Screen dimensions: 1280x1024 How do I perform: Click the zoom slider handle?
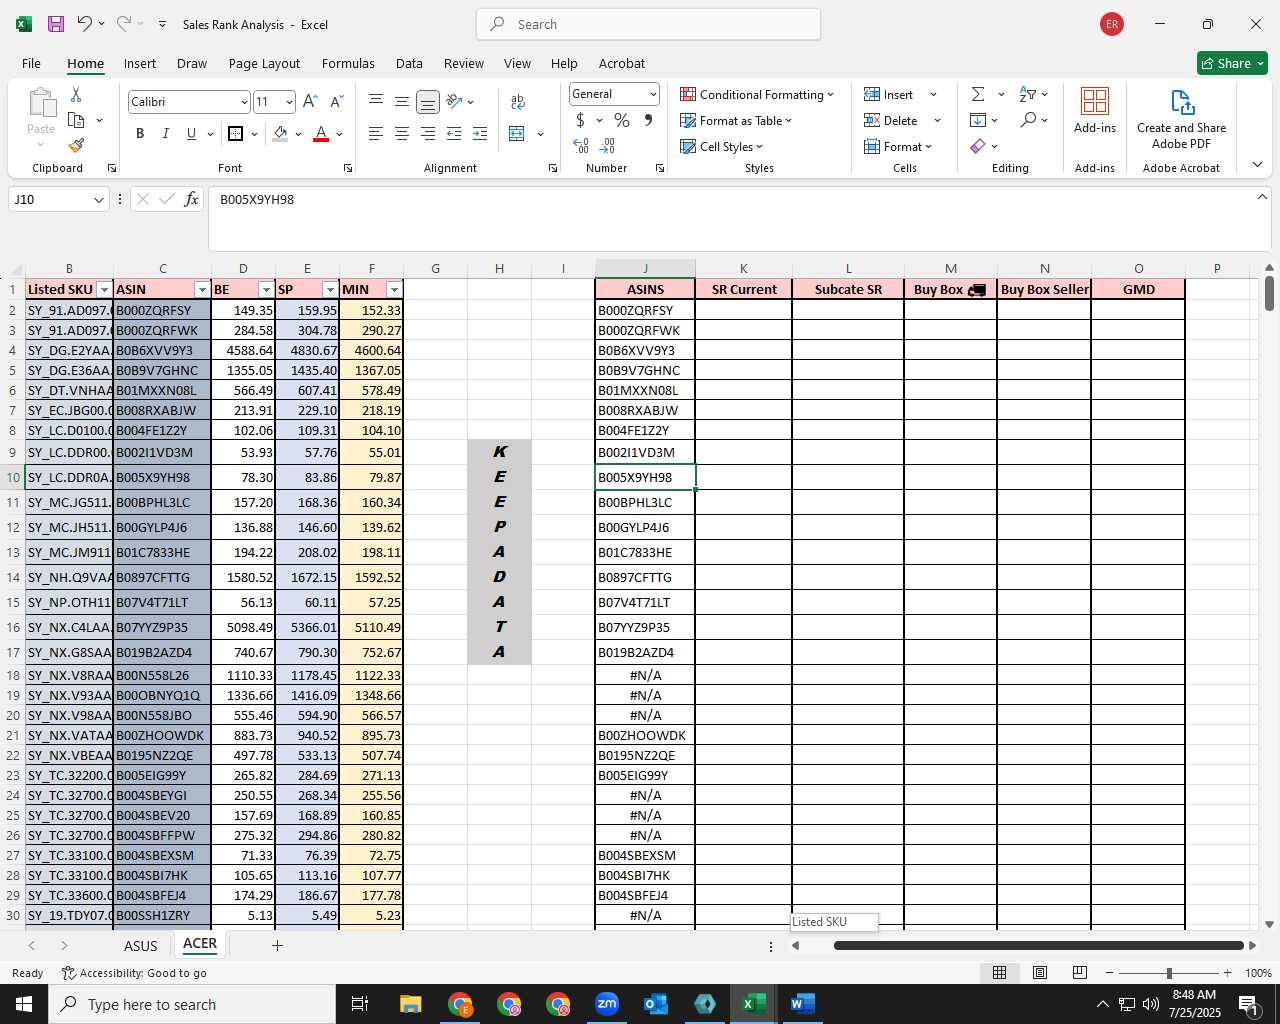pos(1169,973)
